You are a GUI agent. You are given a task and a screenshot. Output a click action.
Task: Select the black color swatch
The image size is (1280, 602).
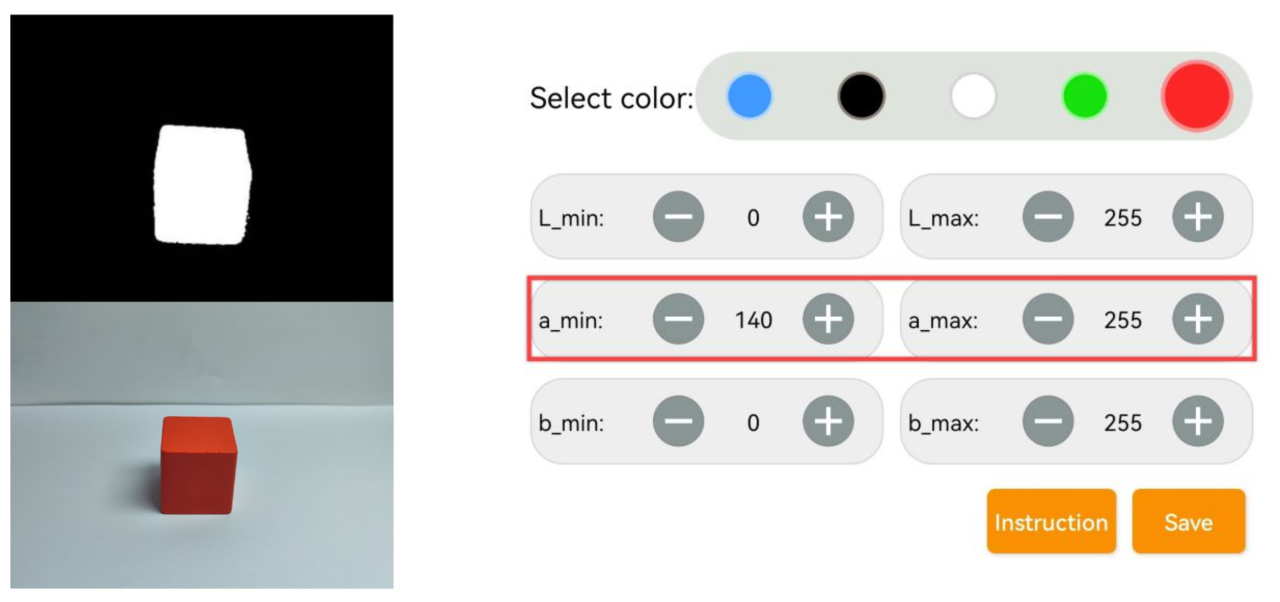pyautogui.click(x=862, y=97)
